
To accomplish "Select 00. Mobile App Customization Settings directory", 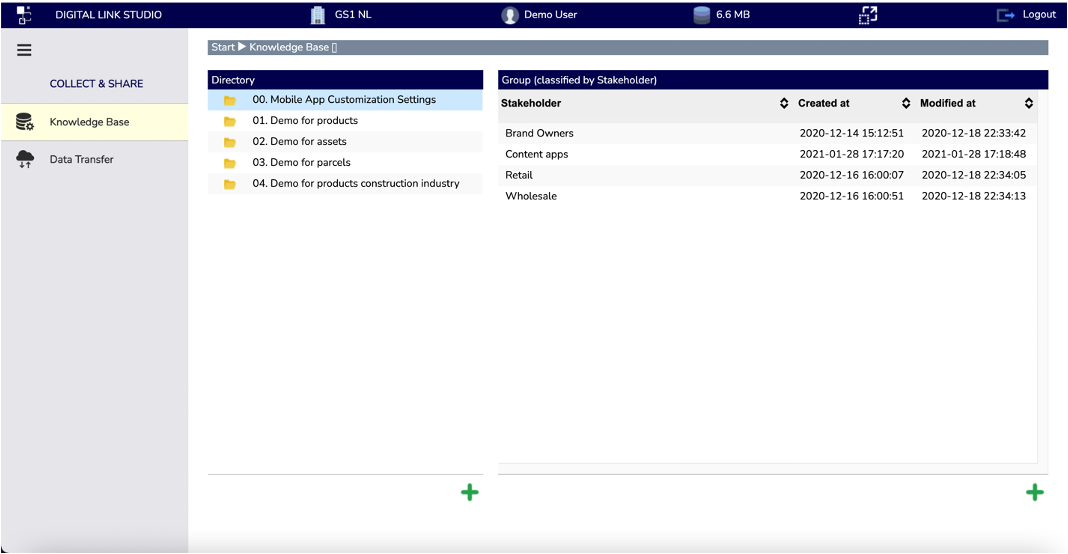I will pos(345,99).
